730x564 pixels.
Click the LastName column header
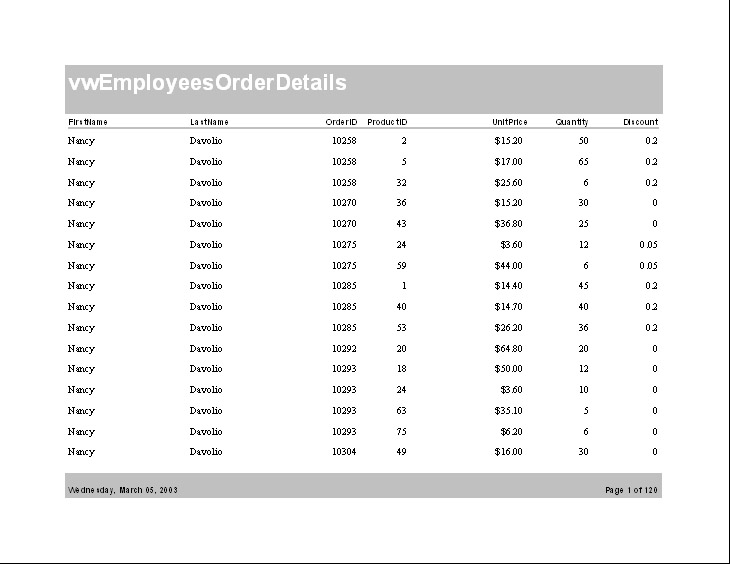click(x=209, y=122)
